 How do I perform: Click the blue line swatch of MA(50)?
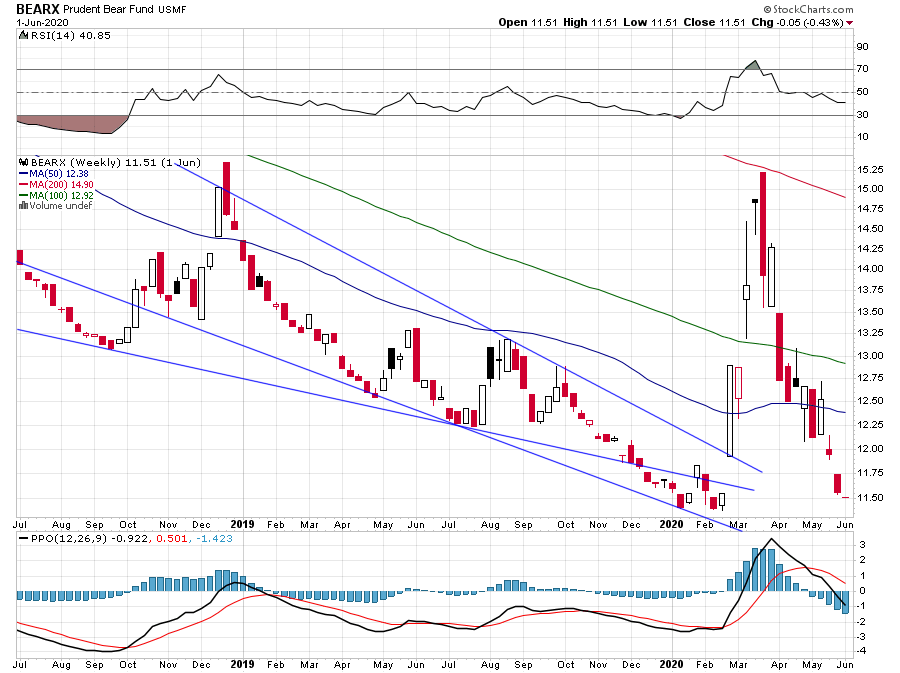[x=24, y=173]
